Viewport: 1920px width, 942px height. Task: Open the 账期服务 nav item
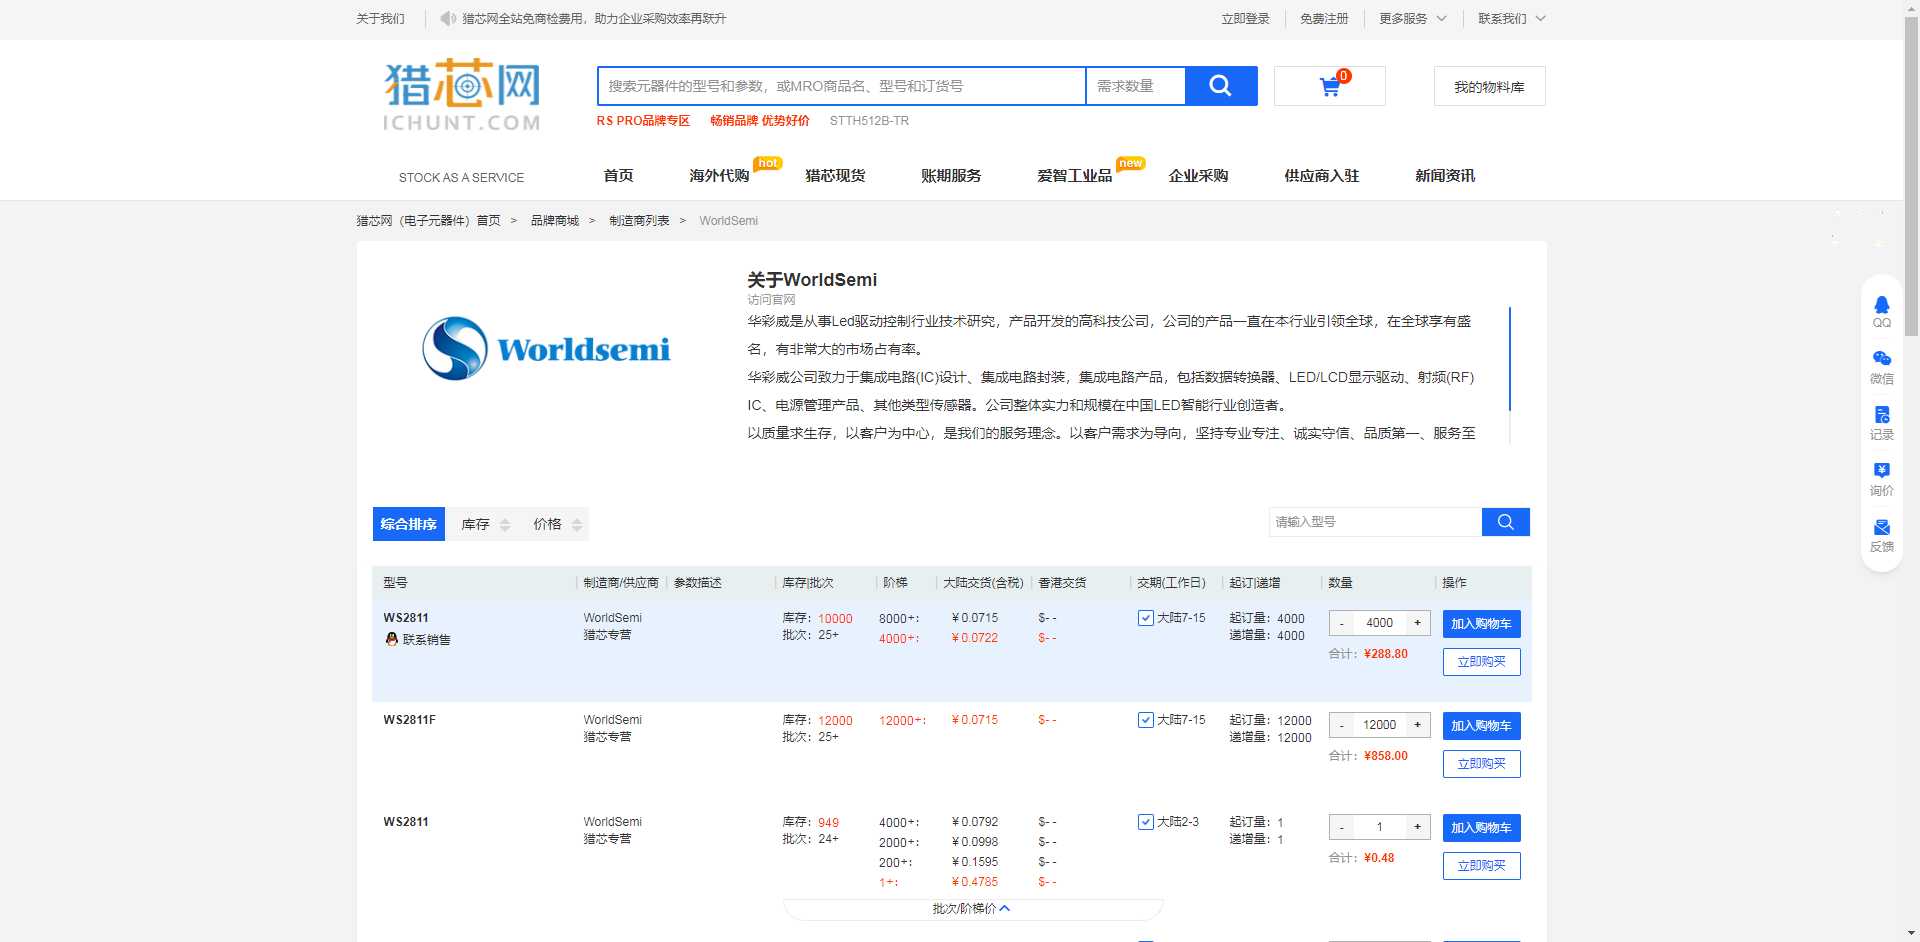tap(951, 176)
